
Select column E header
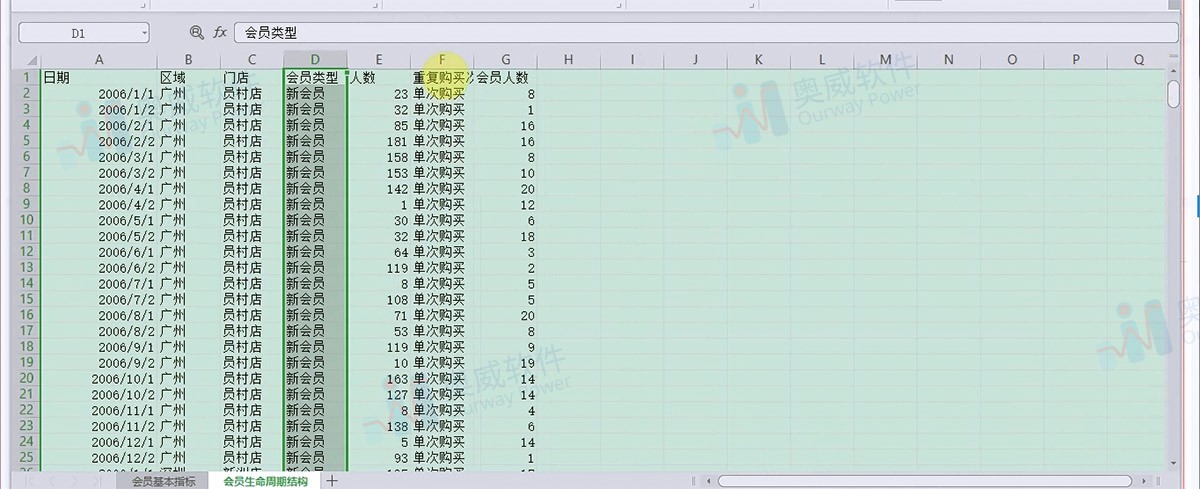click(379, 60)
